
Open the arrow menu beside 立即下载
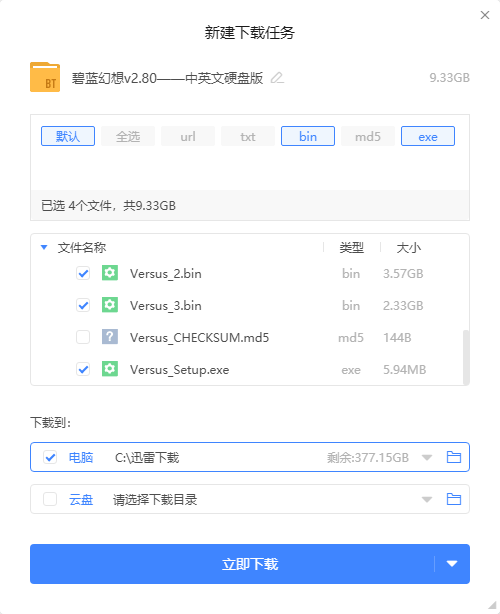click(452, 564)
